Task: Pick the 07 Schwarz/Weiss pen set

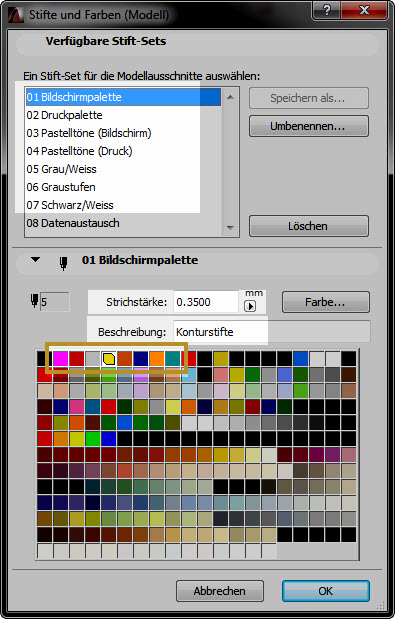Action: pyautogui.click(x=123, y=205)
